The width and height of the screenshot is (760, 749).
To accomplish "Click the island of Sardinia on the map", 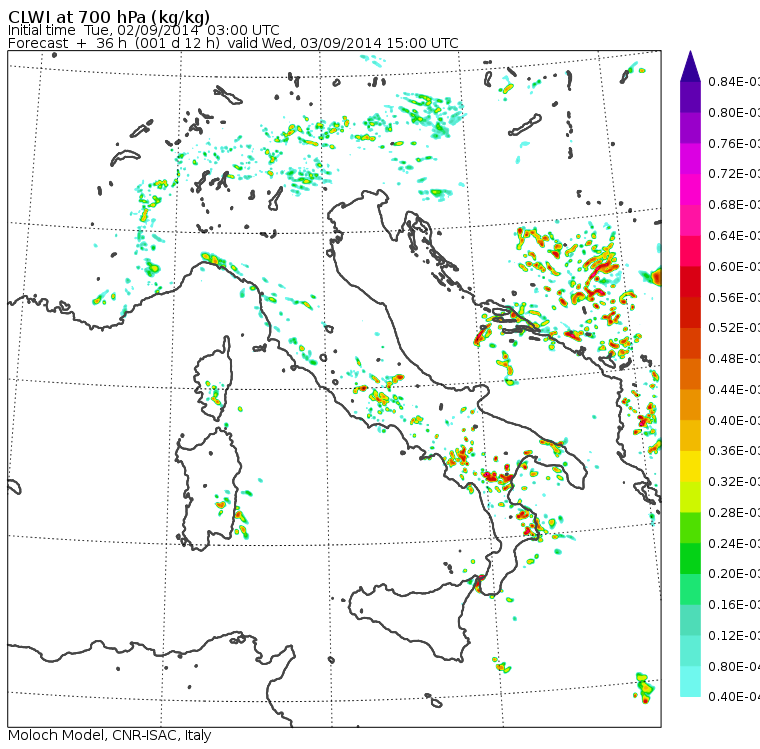I will [207, 490].
